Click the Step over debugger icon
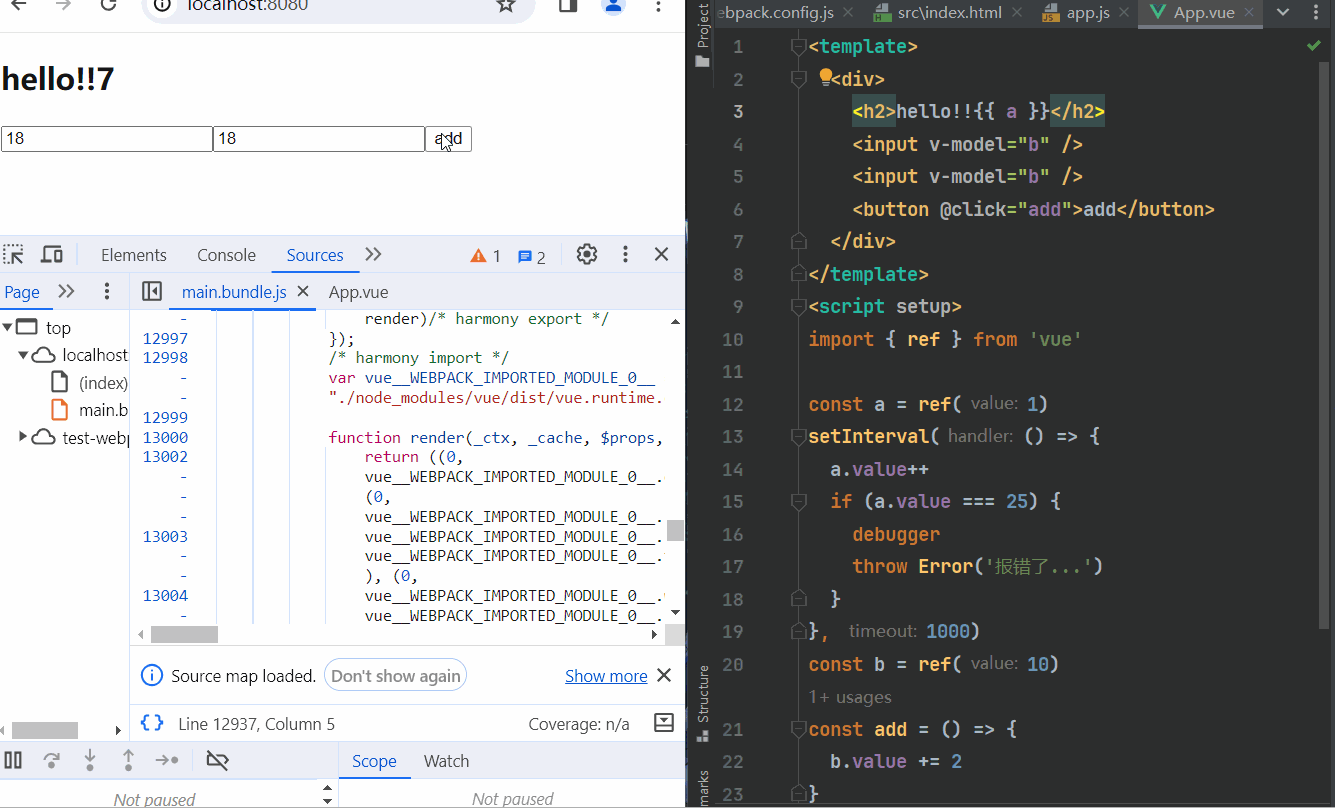 click(52, 761)
